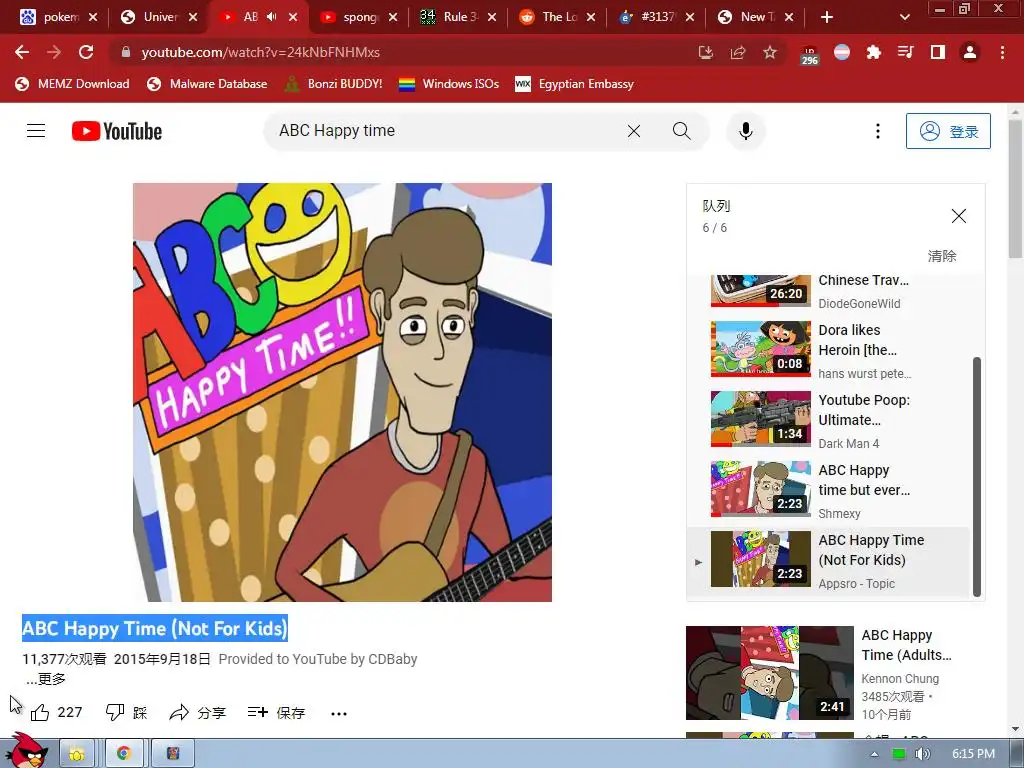Open the Bonzi BUDDY! bookmark
The height and width of the screenshot is (768, 1024).
point(334,84)
